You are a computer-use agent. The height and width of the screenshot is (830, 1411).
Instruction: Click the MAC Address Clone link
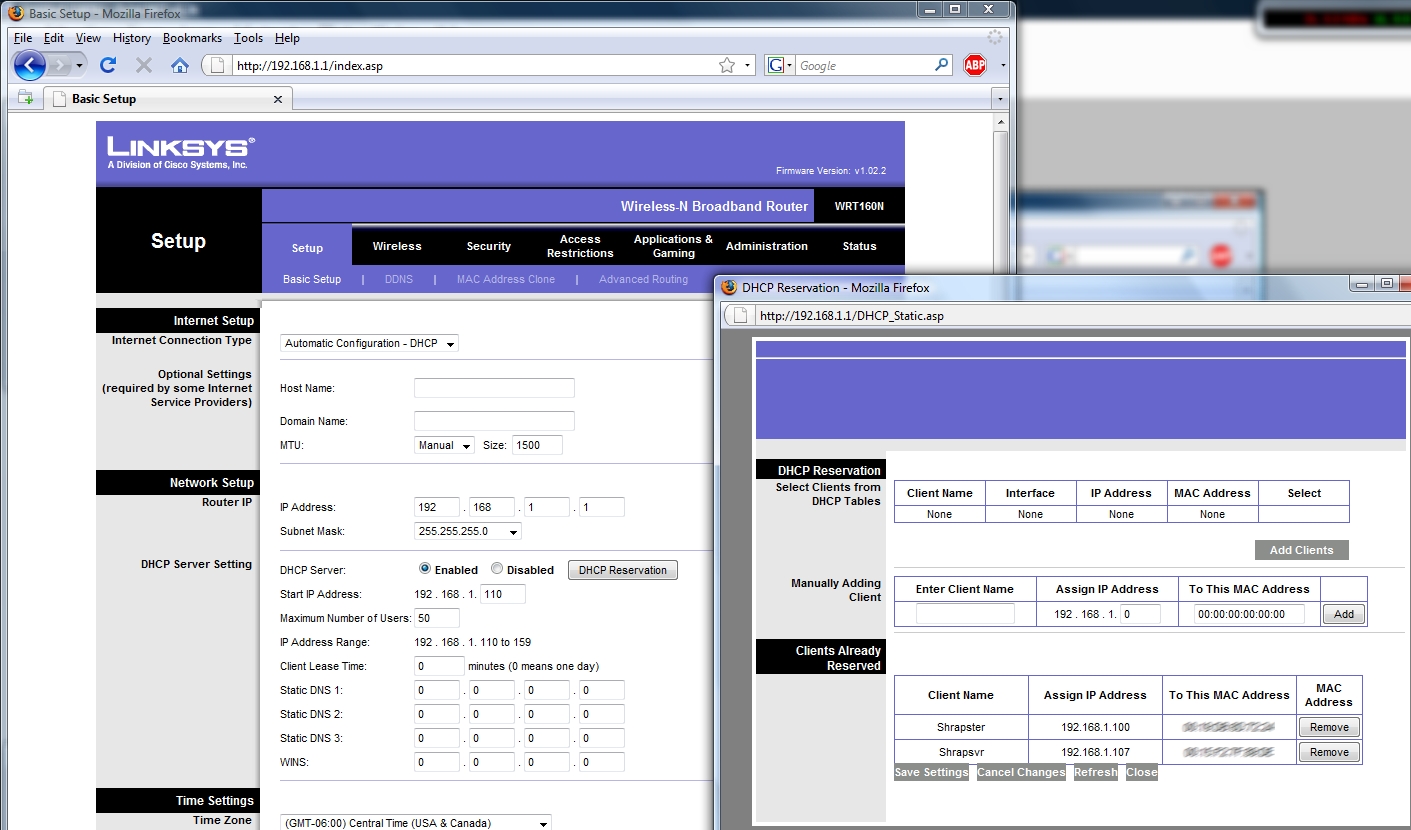[x=506, y=279]
